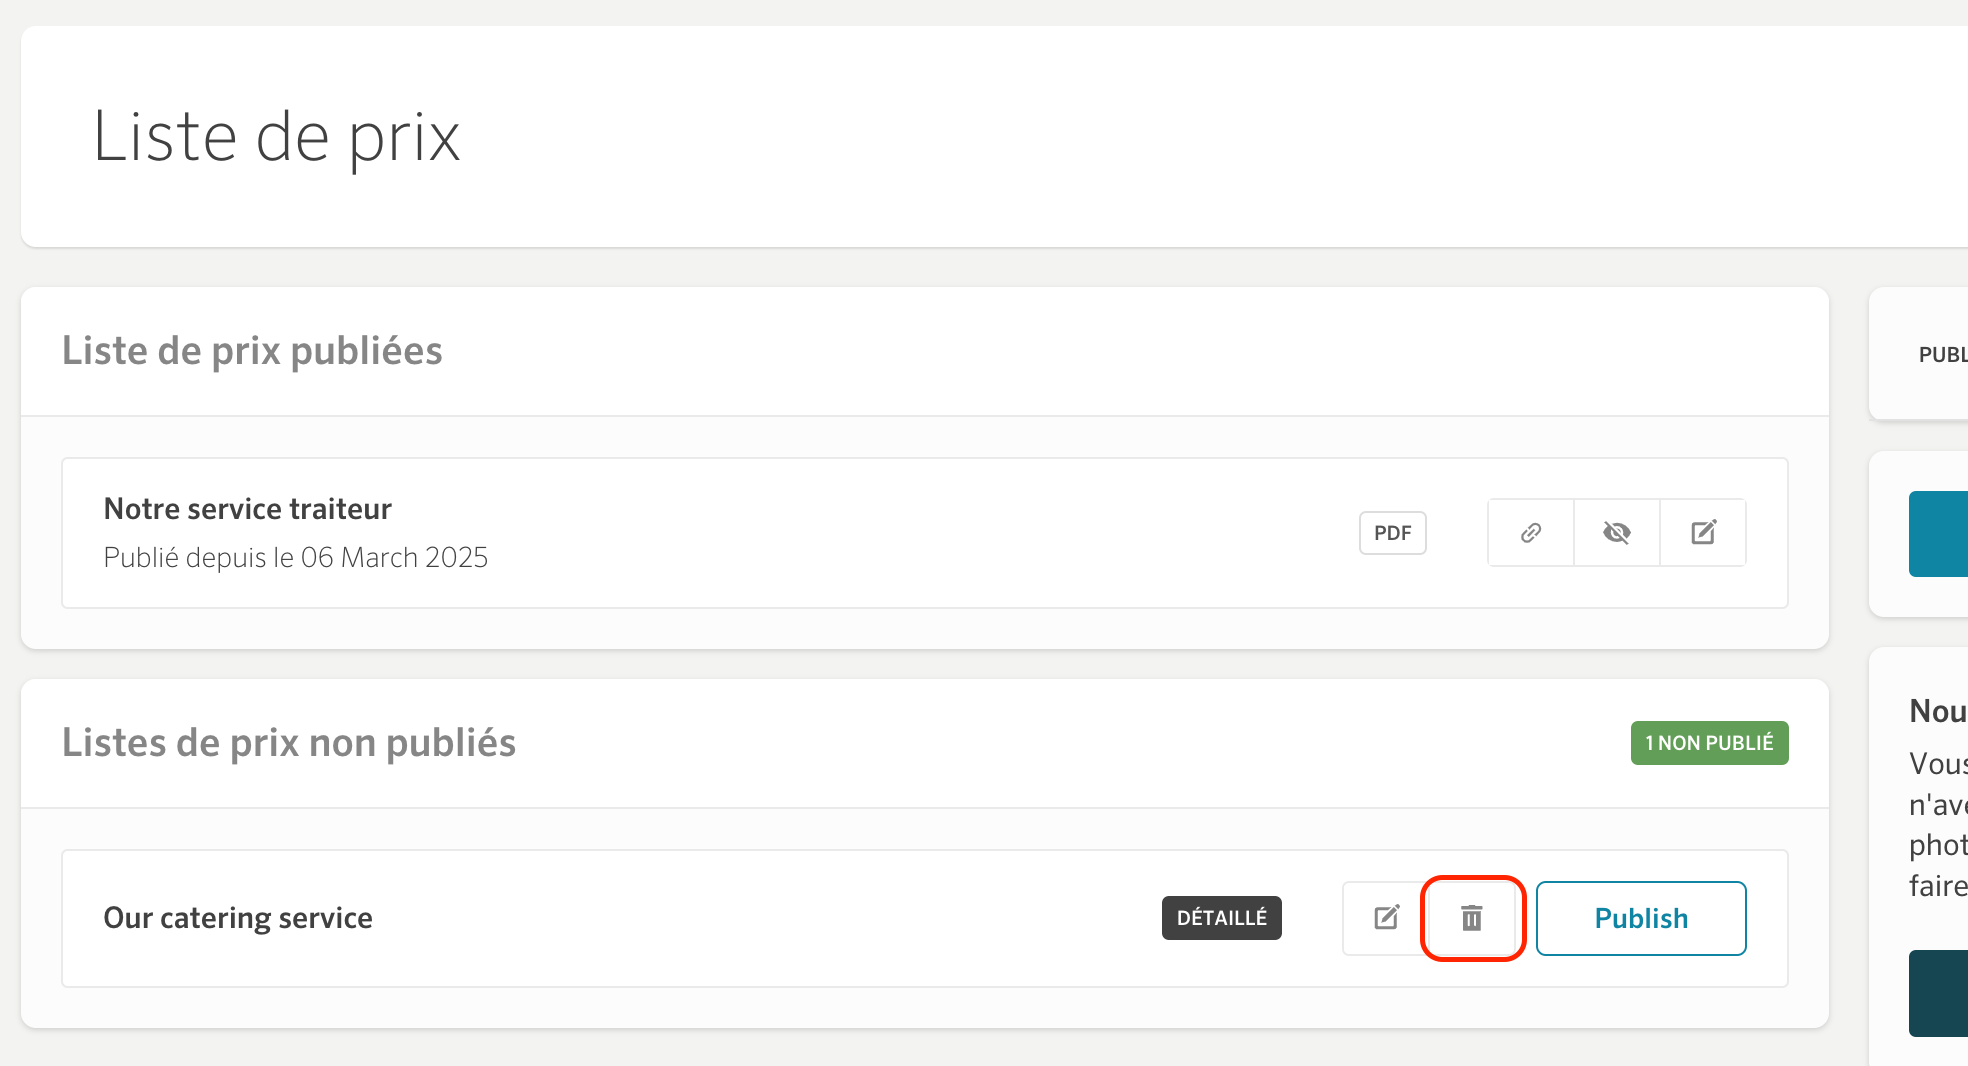Copy link for Notre service traiteur

point(1531,533)
